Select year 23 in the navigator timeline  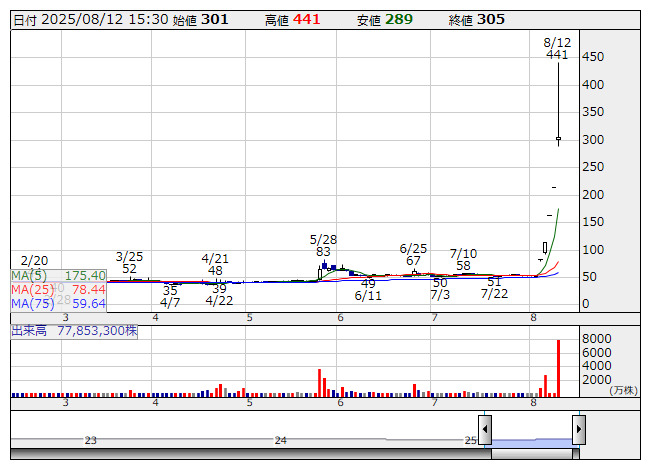tap(91, 440)
